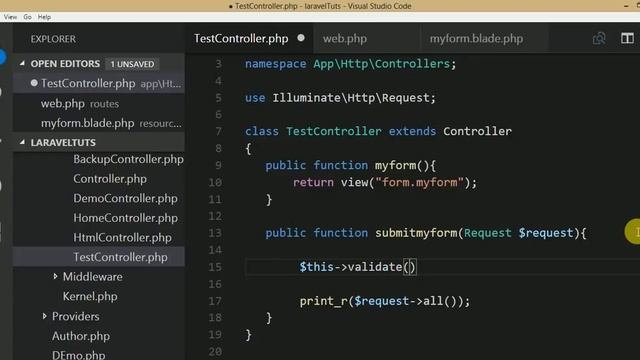The height and width of the screenshot is (360, 640).
Task: Click 'Controller' base class on line 7
Action: pyautogui.click(x=477, y=131)
